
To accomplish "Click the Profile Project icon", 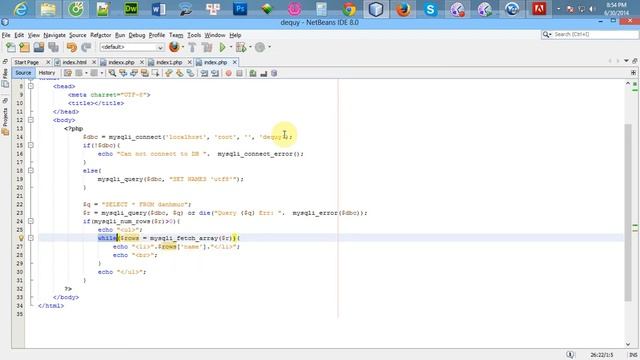I will [x=260, y=47].
